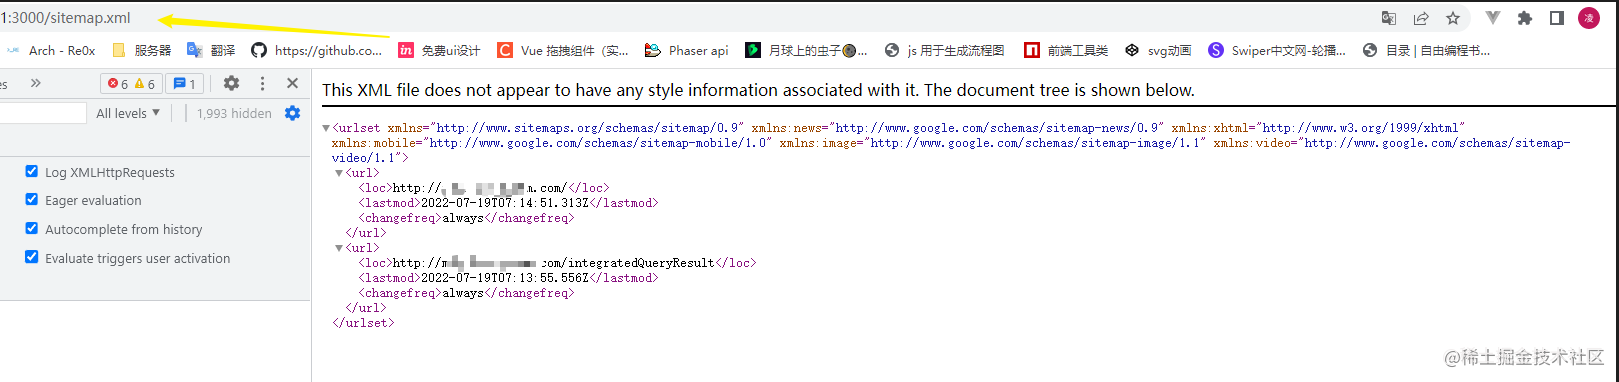Collapse the second url node with integratedQueryResult
This screenshot has height=382, width=1619.
339,248
